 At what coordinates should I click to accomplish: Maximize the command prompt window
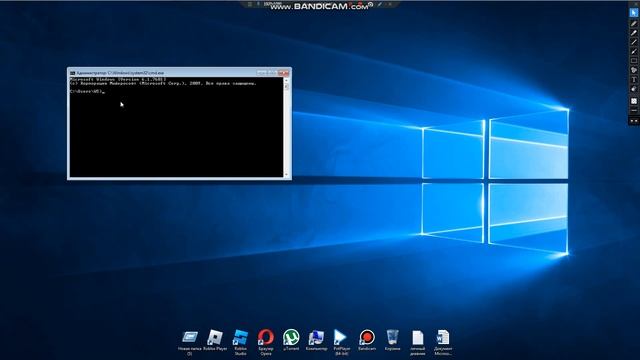click(x=272, y=73)
